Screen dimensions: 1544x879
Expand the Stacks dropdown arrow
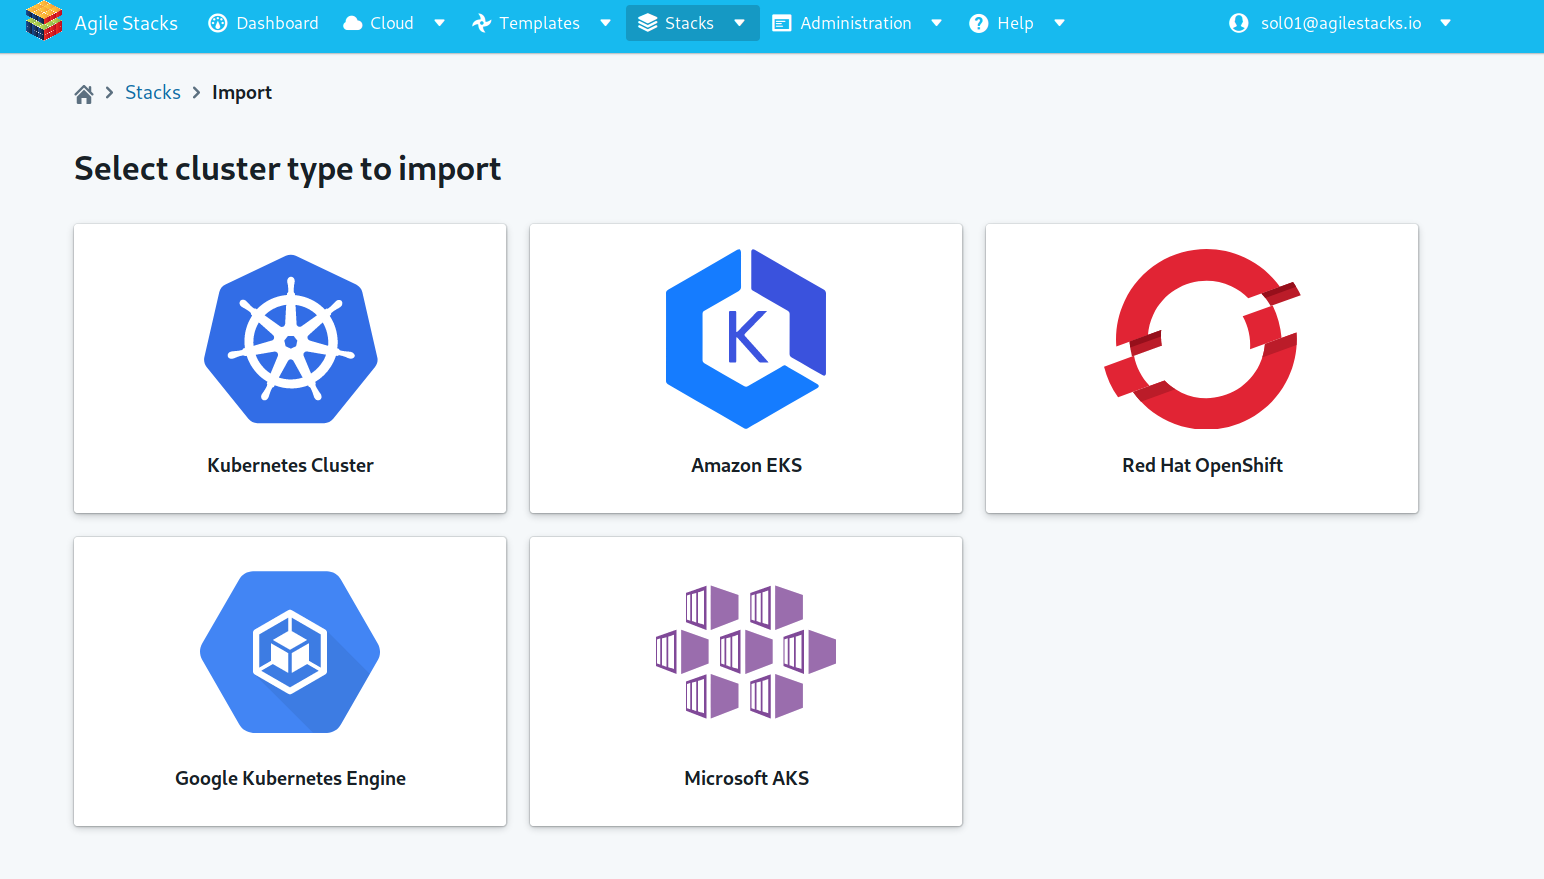click(x=739, y=23)
